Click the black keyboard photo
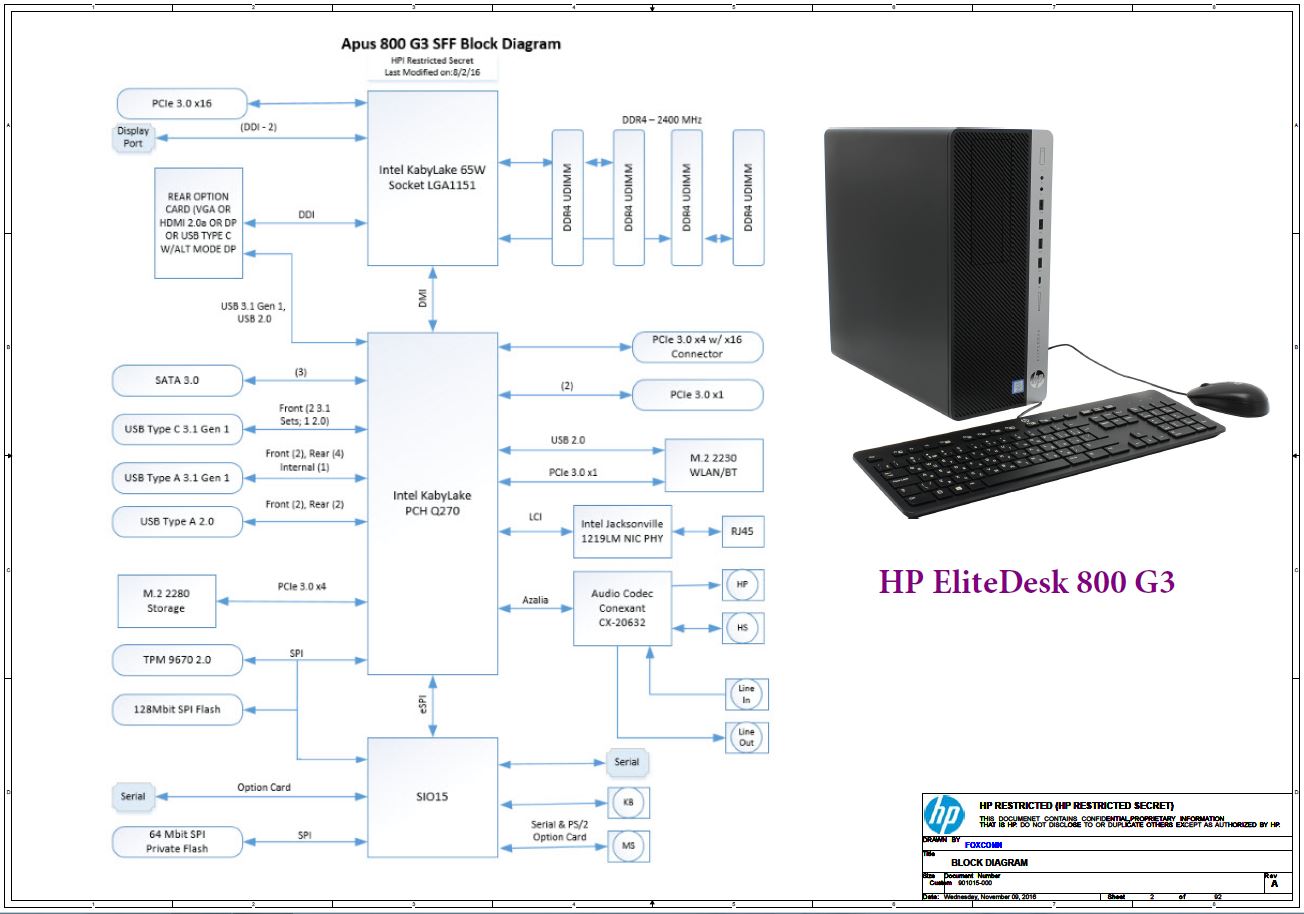Screen dimensions: 1304x914 [x=1039, y=452]
